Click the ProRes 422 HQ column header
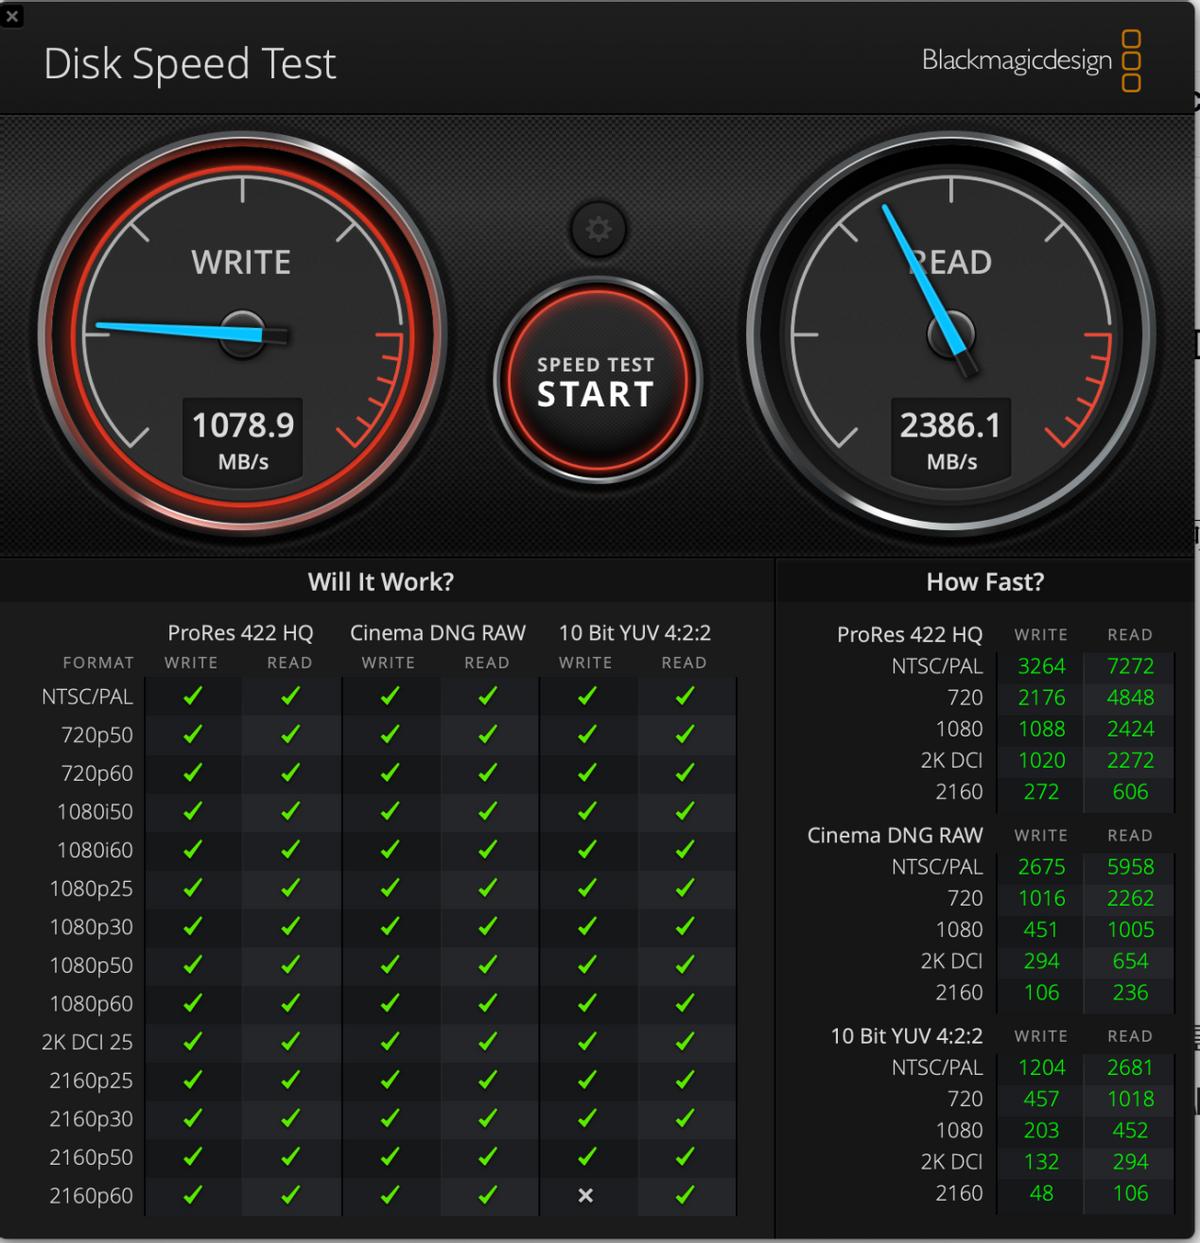 pyautogui.click(x=240, y=632)
